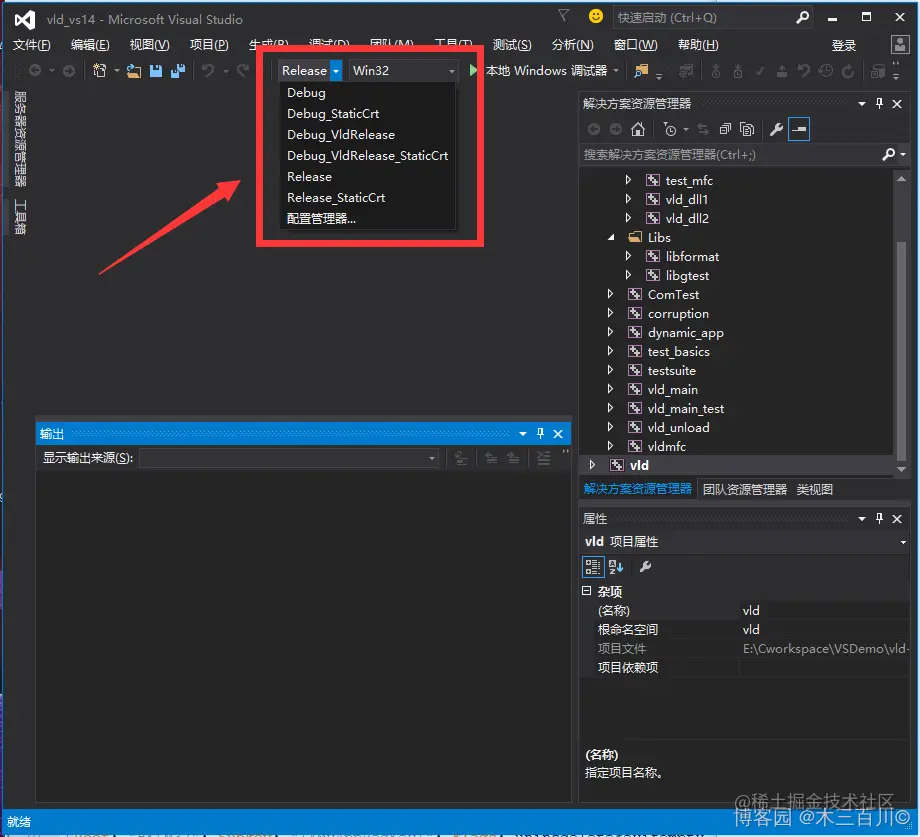Choose Release_StaticCrt configuration
Viewport: 920px width, 837px height.
(x=367, y=198)
